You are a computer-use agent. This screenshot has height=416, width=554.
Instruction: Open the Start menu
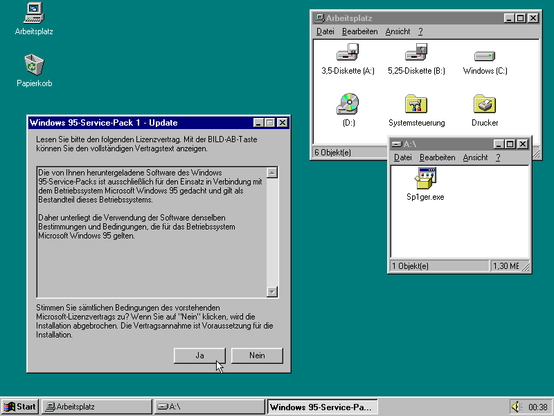pyautogui.click(x=20, y=407)
